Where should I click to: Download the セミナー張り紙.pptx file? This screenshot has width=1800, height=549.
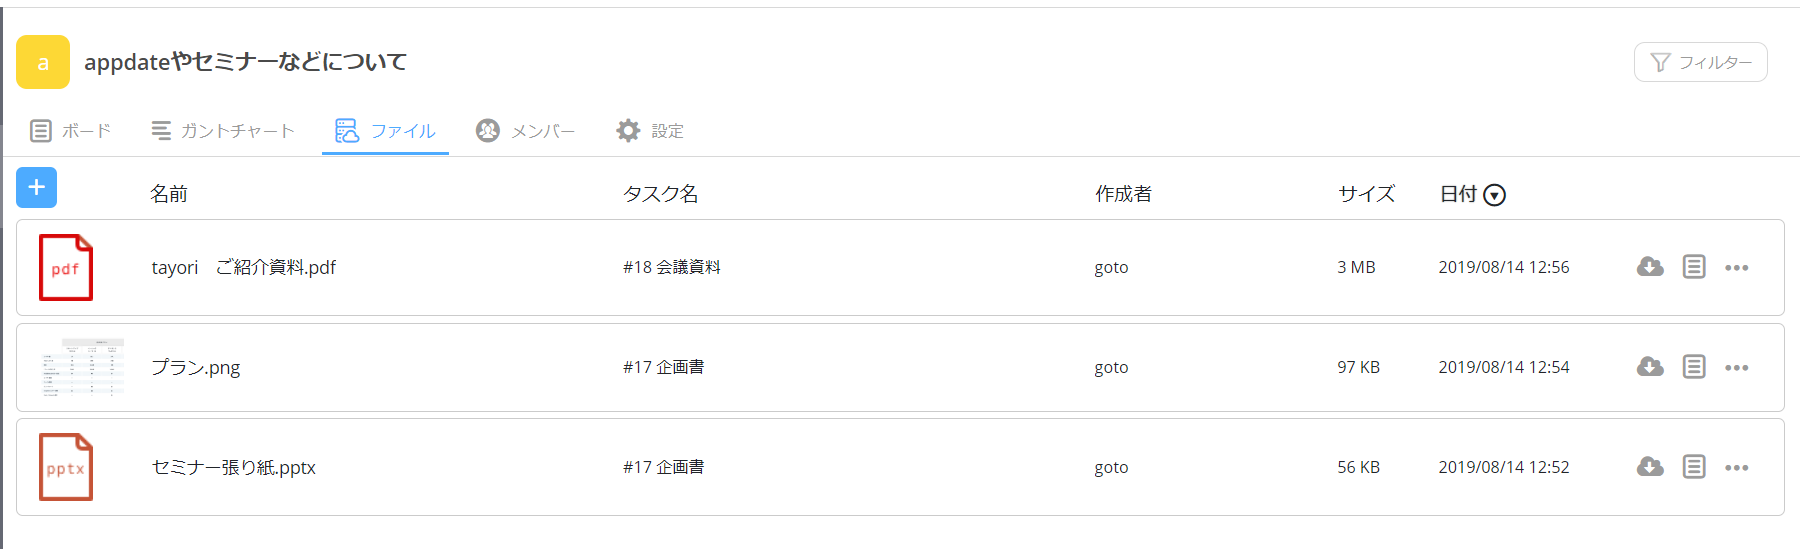(x=1650, y=467)
